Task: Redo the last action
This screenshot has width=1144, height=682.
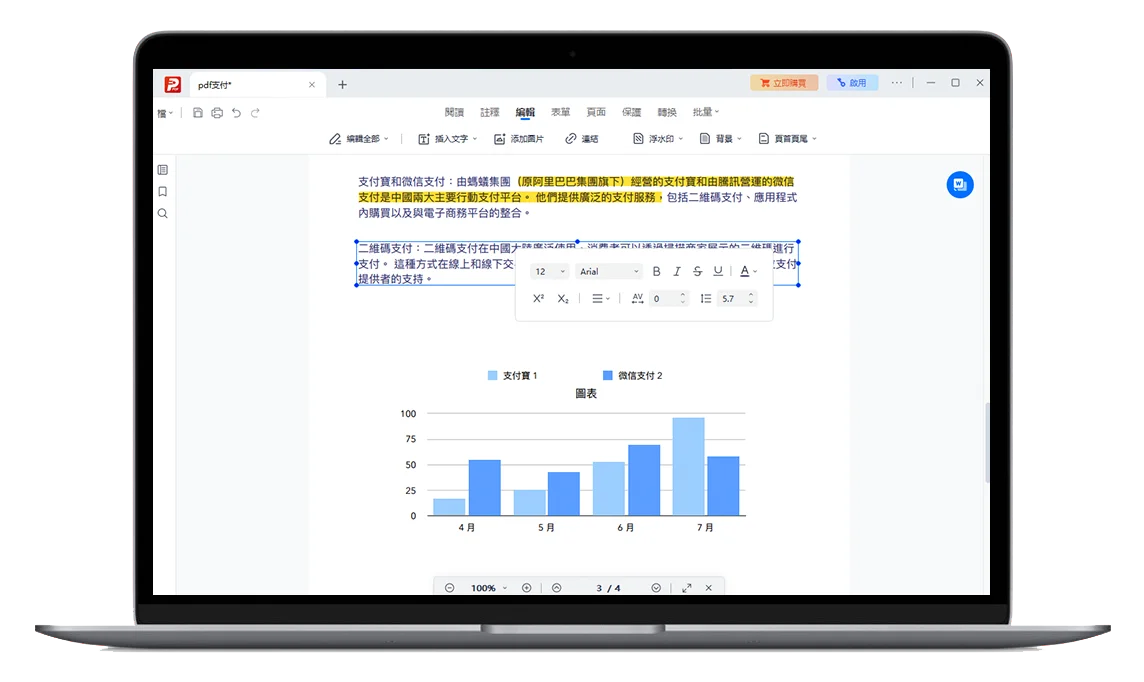Action: tap(255, 113)
